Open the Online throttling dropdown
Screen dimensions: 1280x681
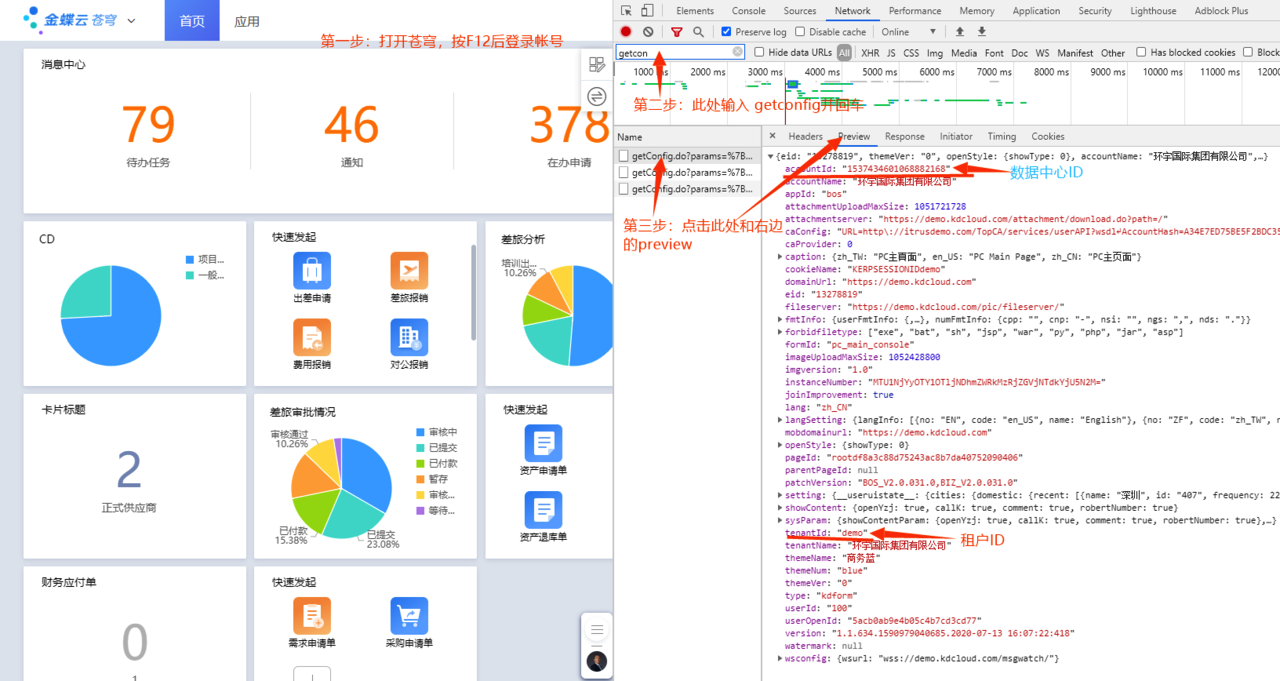pos(909,32)
